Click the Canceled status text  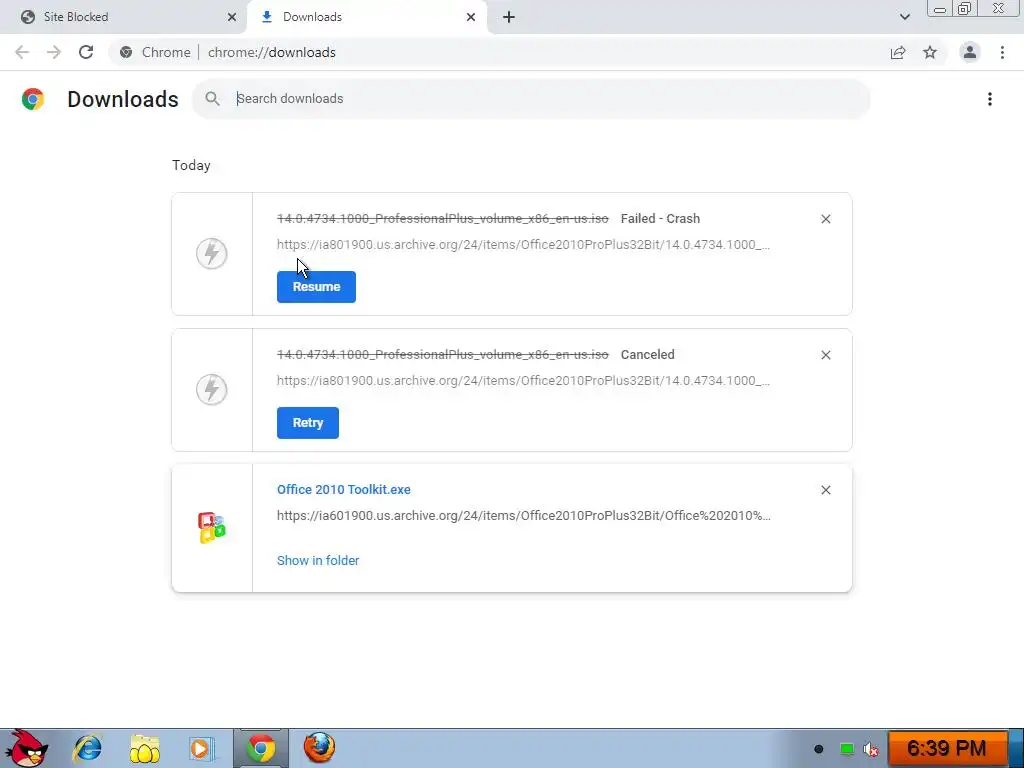tap(647, 354)
